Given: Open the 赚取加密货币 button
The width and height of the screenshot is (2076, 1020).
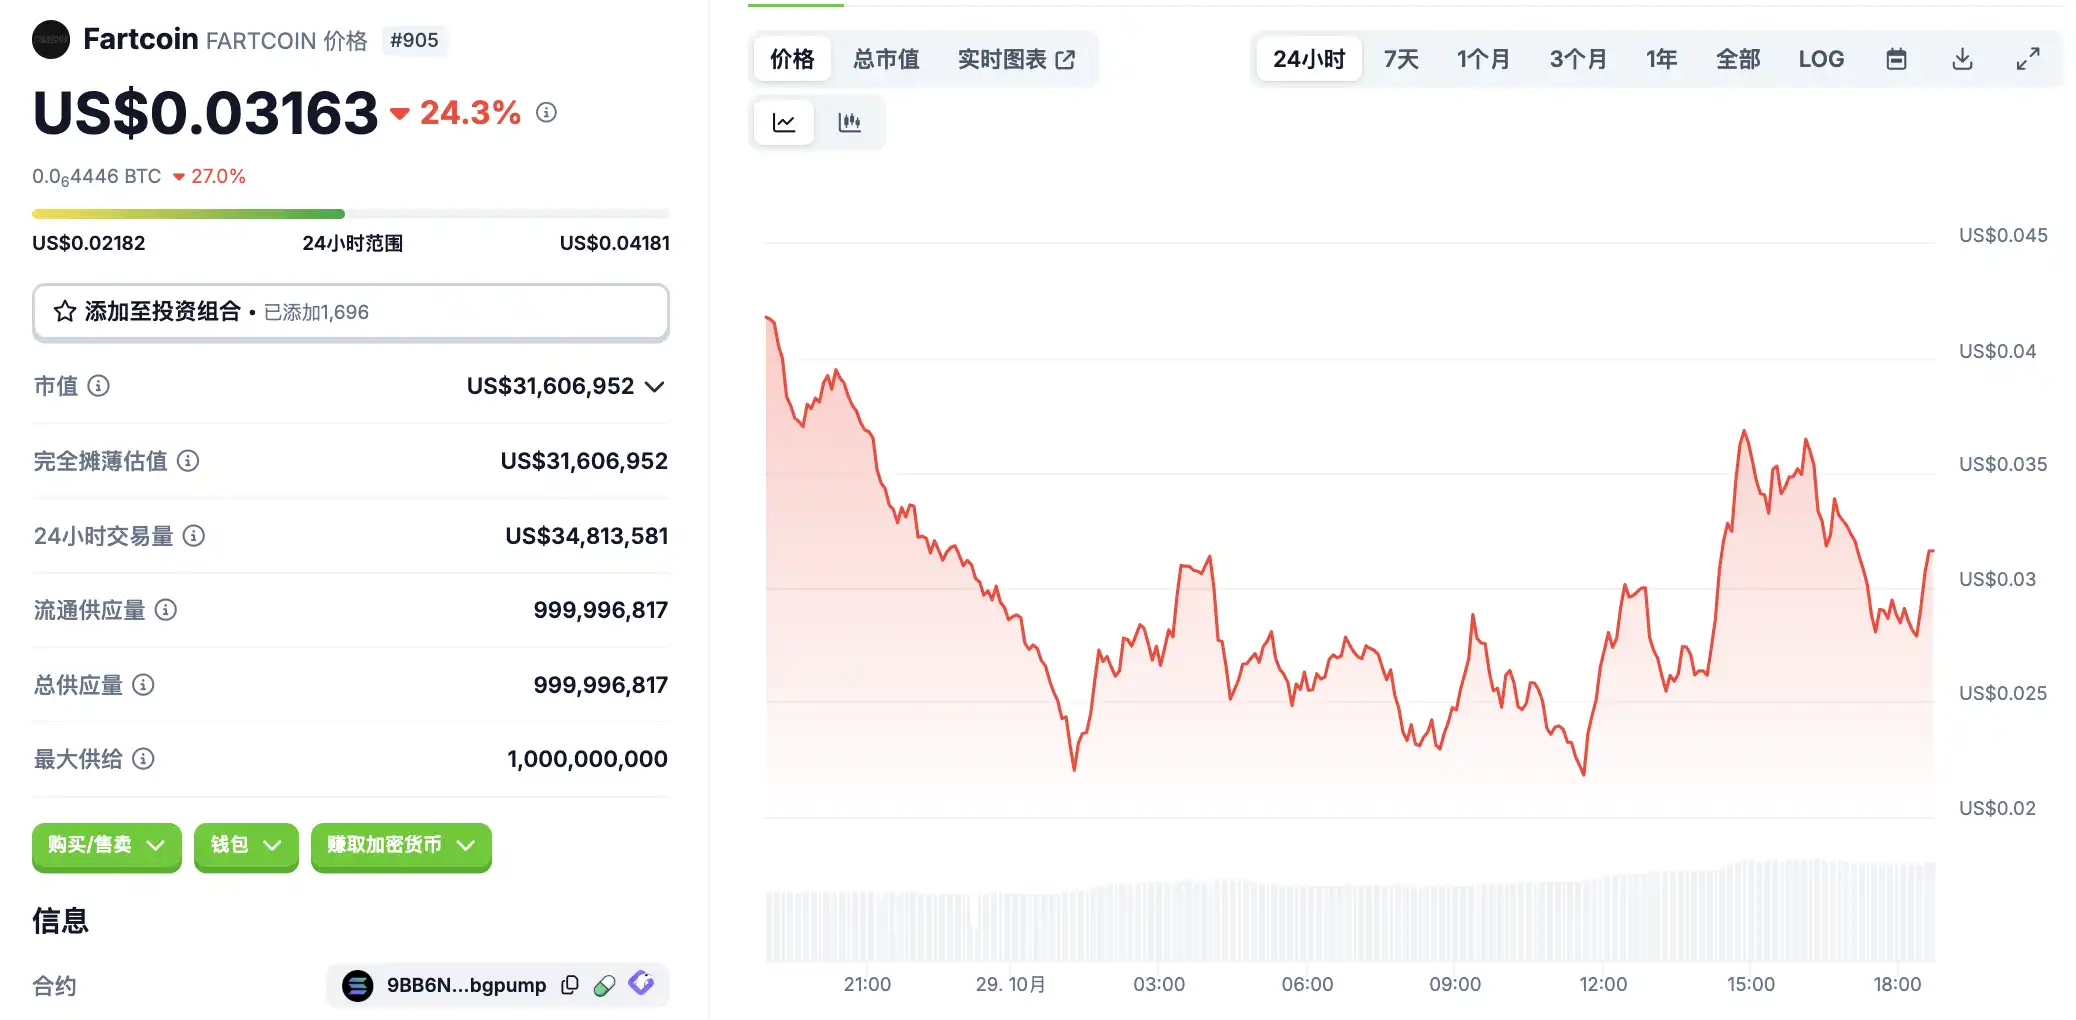Looking at the screenshot, I should (x=400, y=846).
